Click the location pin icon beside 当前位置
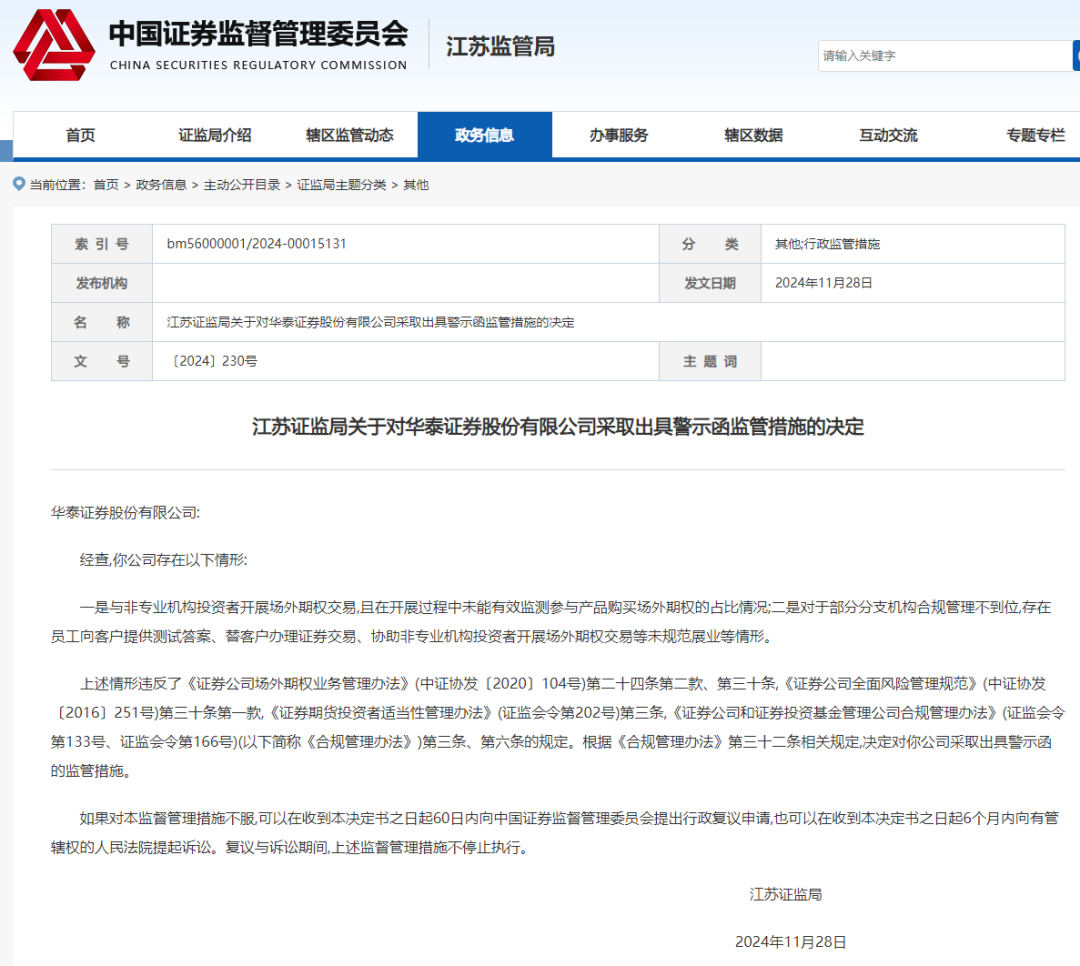The height and width of the screenshot is (966, 1080). click(19, 184)
